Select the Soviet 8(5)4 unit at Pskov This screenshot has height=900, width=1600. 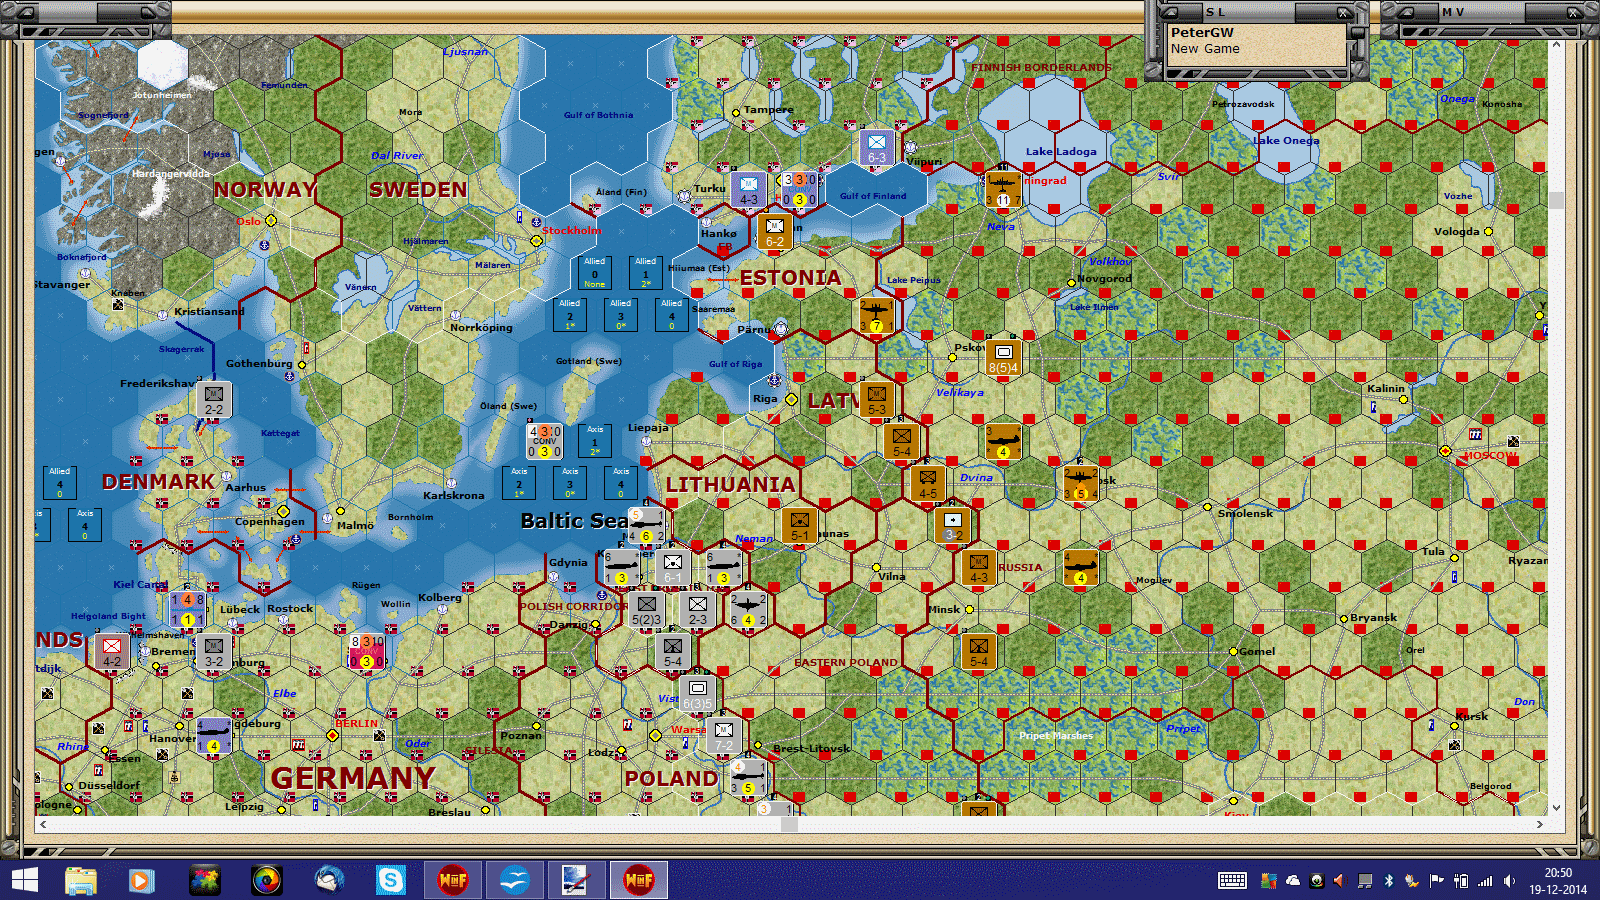point(1003,357)
